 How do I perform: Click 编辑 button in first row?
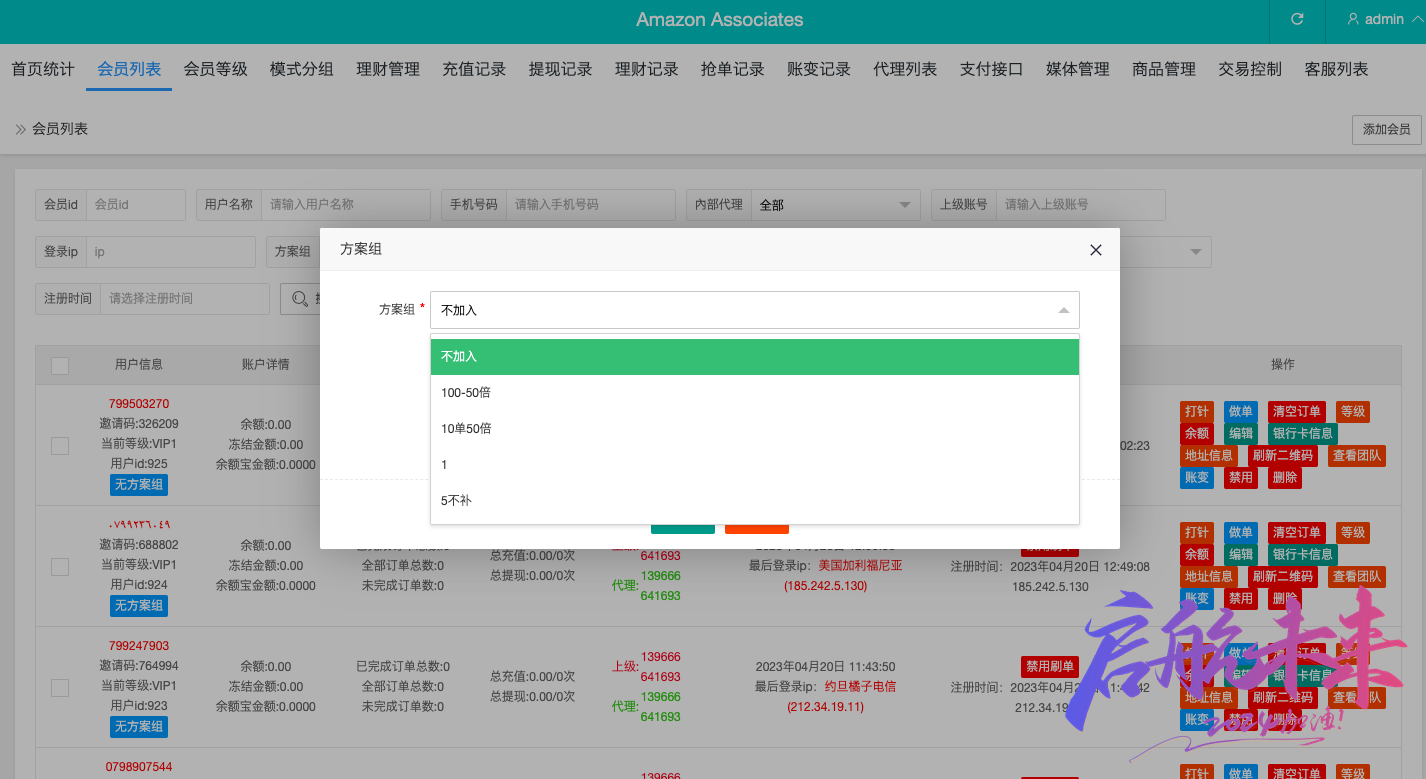[x=1241, y=434]
